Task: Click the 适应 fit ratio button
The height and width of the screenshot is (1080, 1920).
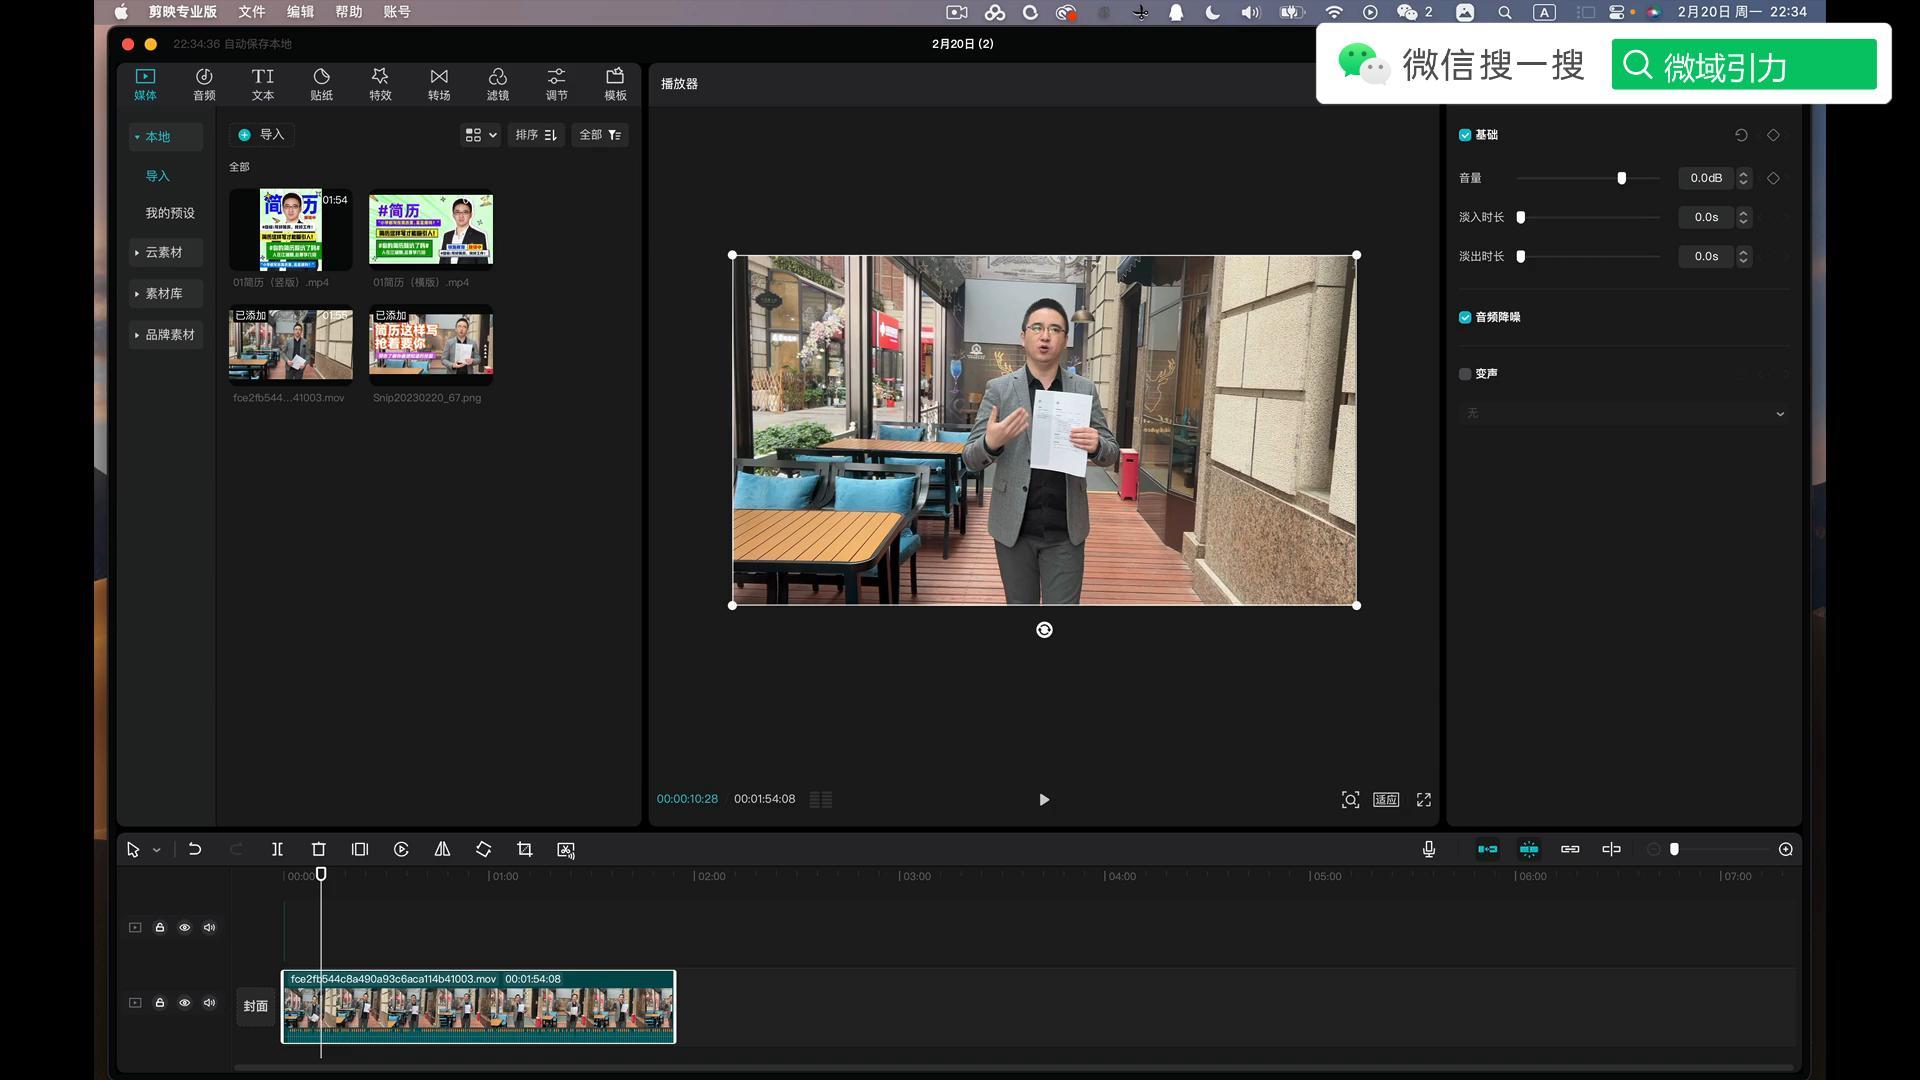Action: click(x=1386, y=800)
